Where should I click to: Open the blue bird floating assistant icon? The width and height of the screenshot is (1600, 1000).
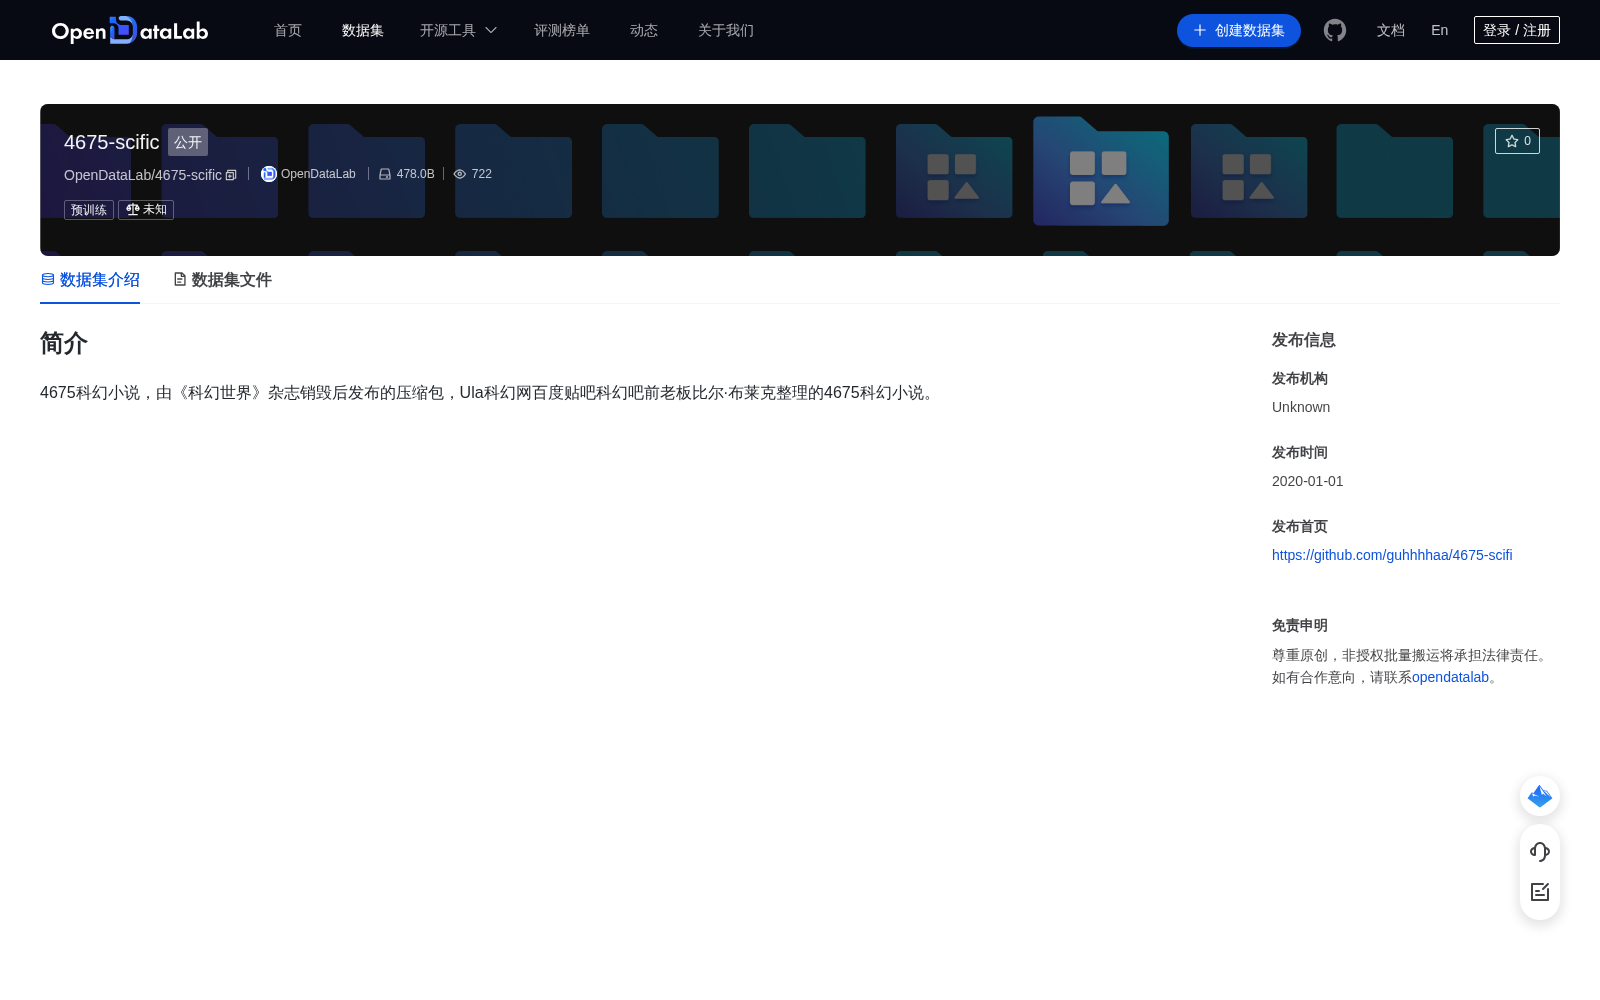pos(1540,796)
